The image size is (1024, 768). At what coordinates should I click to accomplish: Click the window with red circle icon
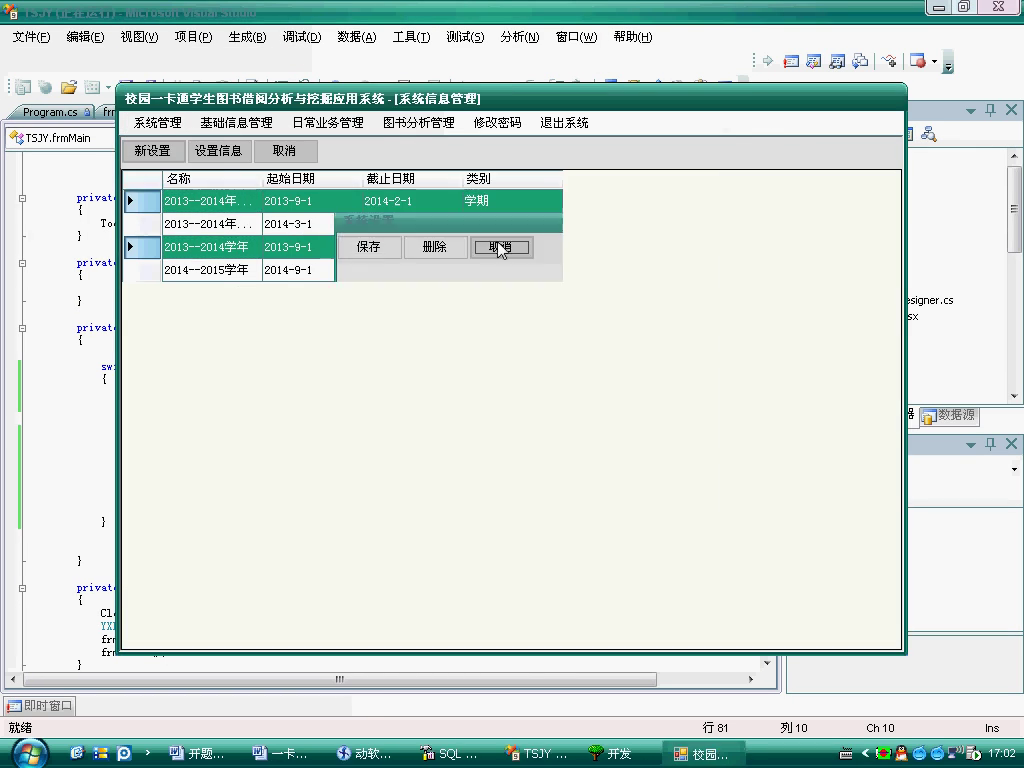918,61
